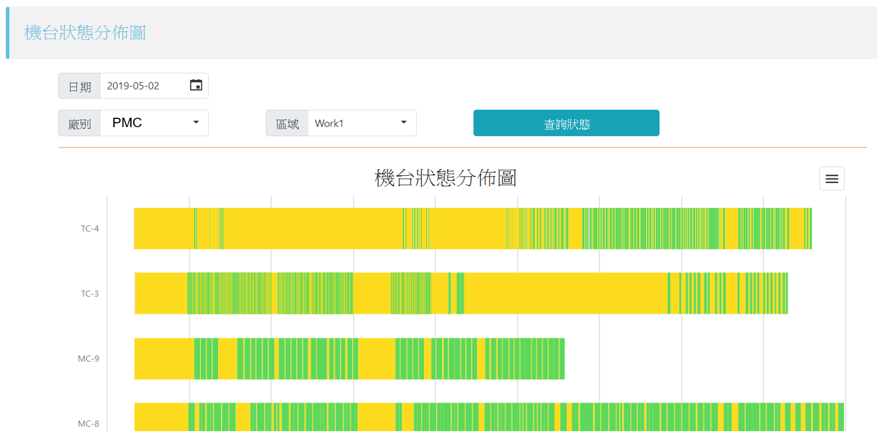The width and height of the screenshot is (877, 437).
Task: Click the TC-4 axis label
Action: (90, 228)
